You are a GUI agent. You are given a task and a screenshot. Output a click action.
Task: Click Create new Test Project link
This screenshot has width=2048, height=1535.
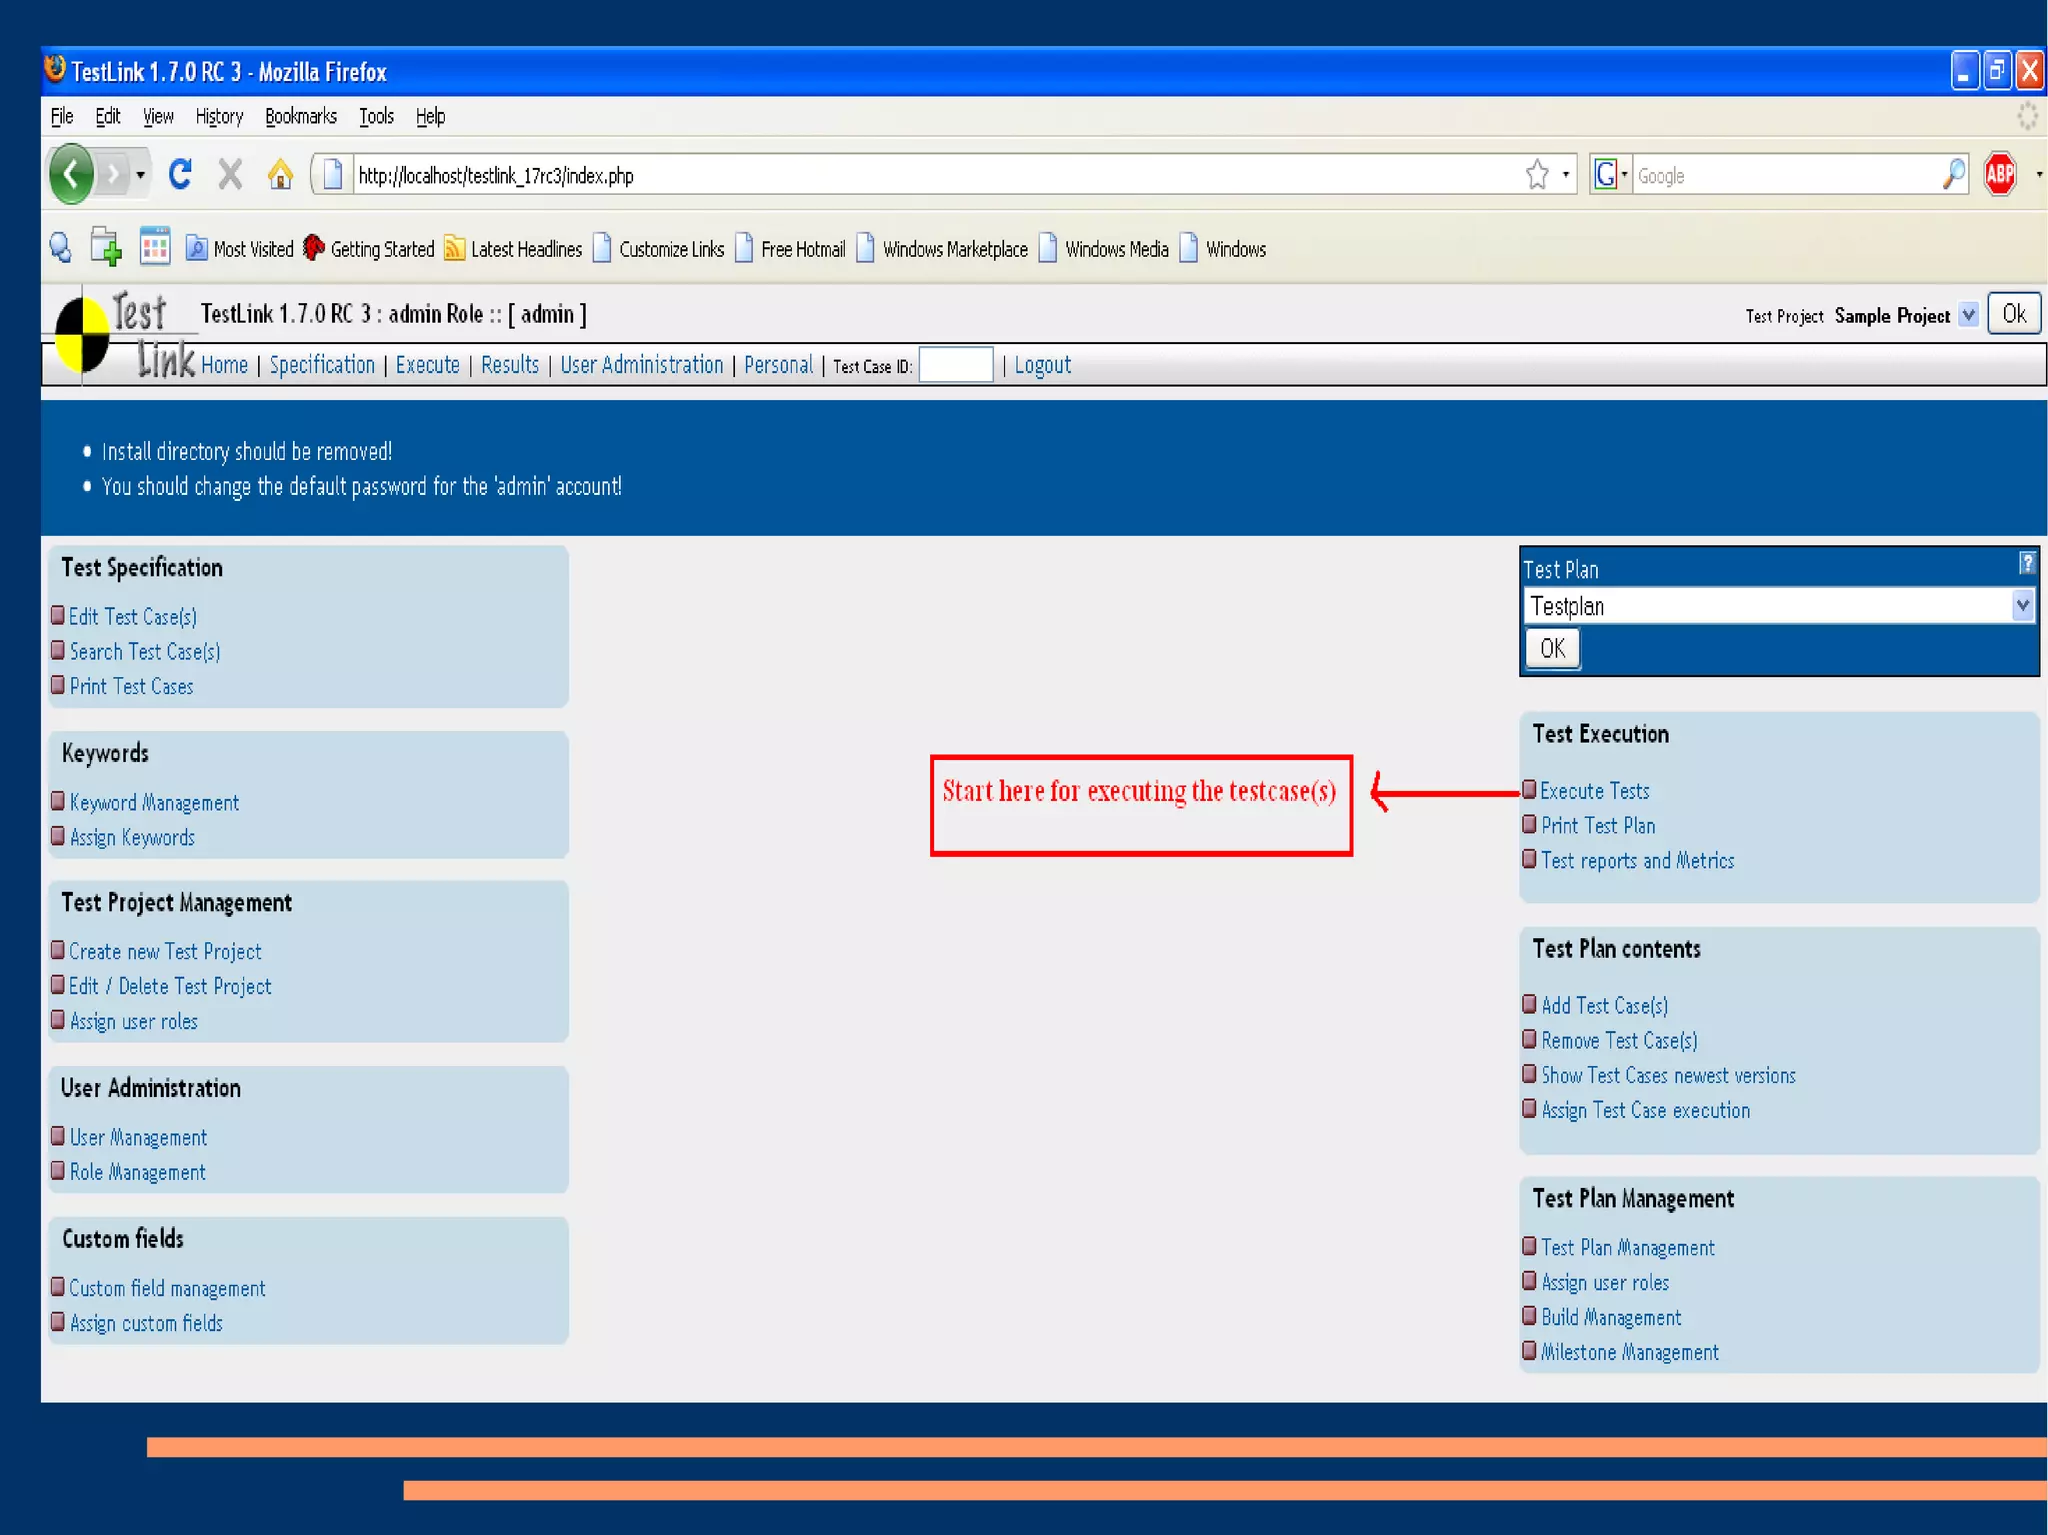[x=165, y=952]
